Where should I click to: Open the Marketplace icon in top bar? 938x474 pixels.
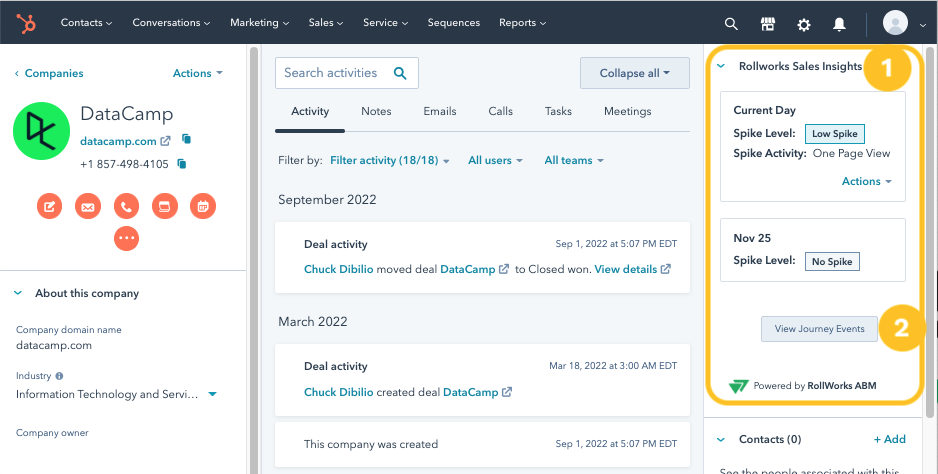767,23
